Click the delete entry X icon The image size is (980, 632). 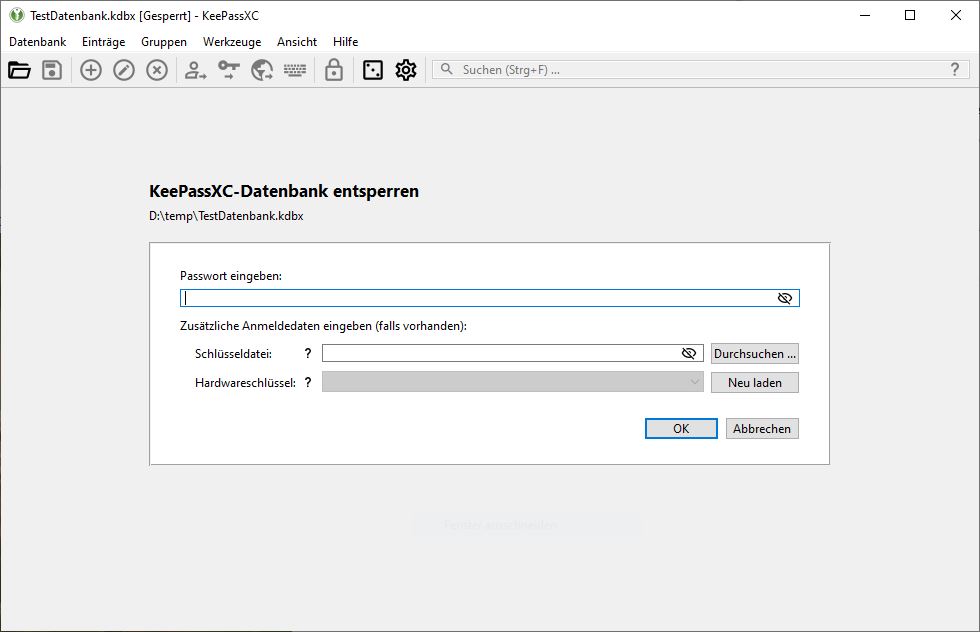[x=157, y=70]
